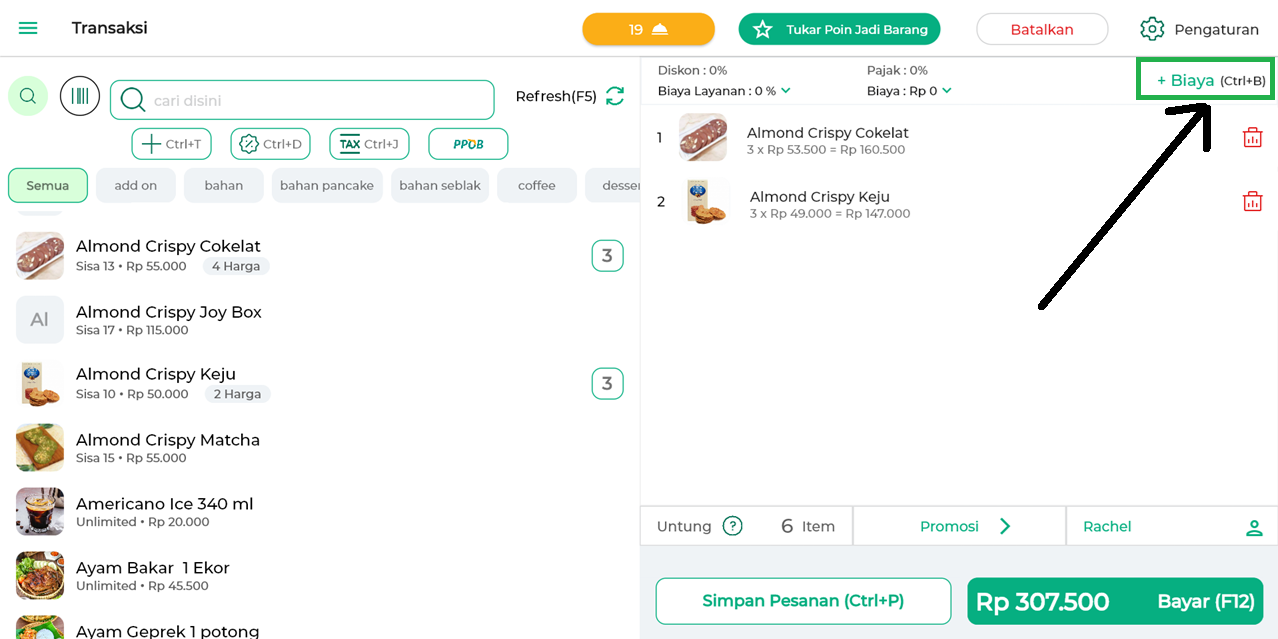The width and height of the screenshot is (1278, 639).
Task: Open the Untung help question icon
Action: pyautogui.click(x=733, y=526)
